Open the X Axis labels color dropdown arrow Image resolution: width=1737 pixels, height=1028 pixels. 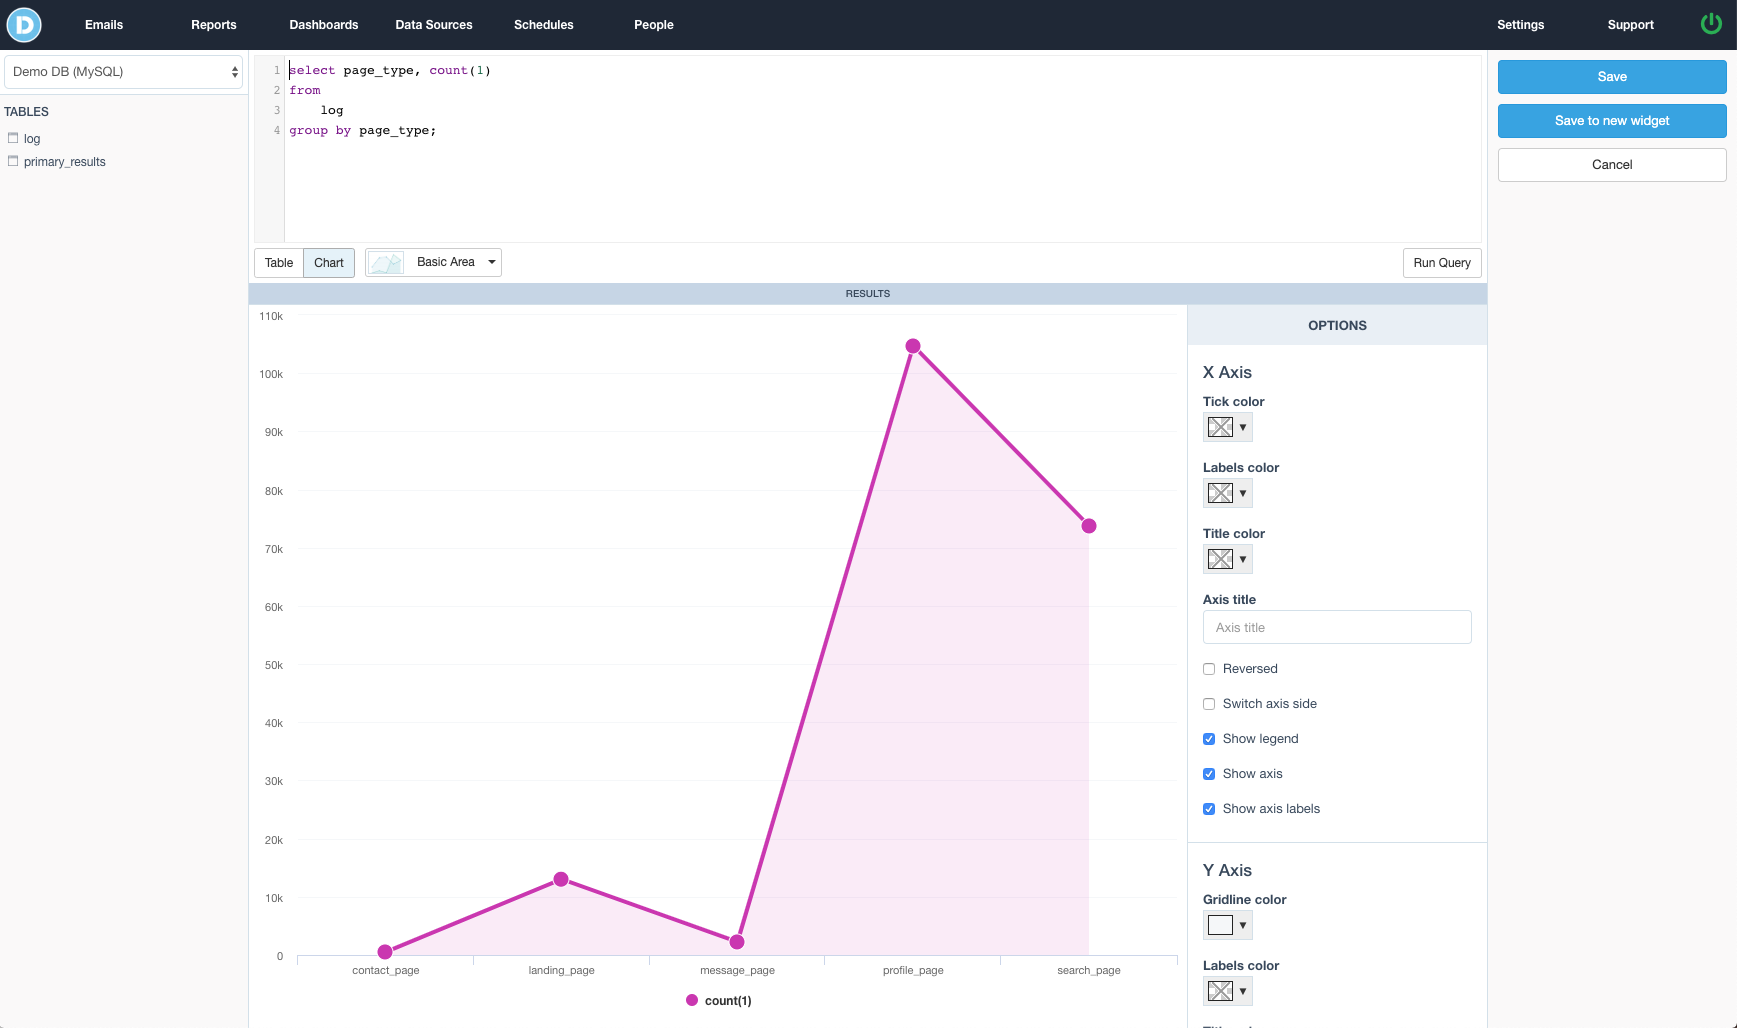pos(1243,493)
